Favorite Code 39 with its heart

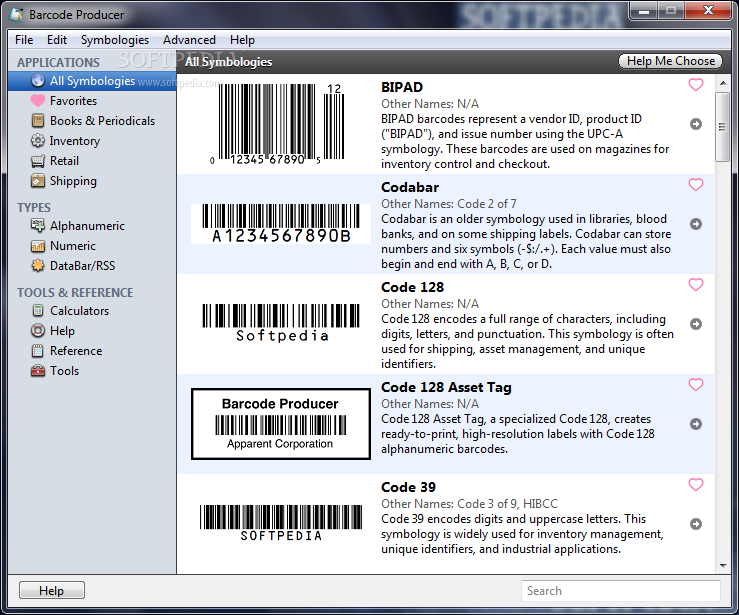tap(696, 484)
